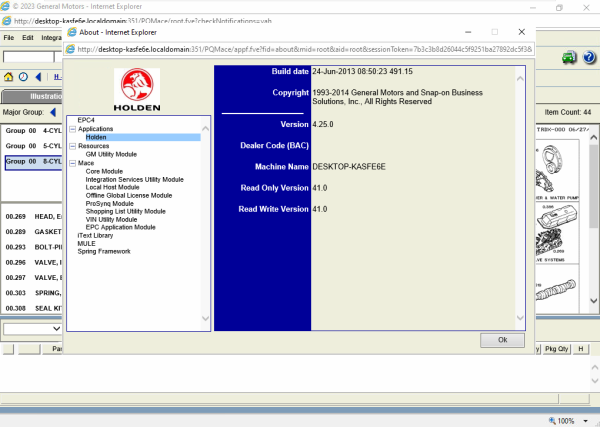Select Group 00 4-CYL row
The image size is (600, 427).
pyautogui.click(x=33, y=131)
